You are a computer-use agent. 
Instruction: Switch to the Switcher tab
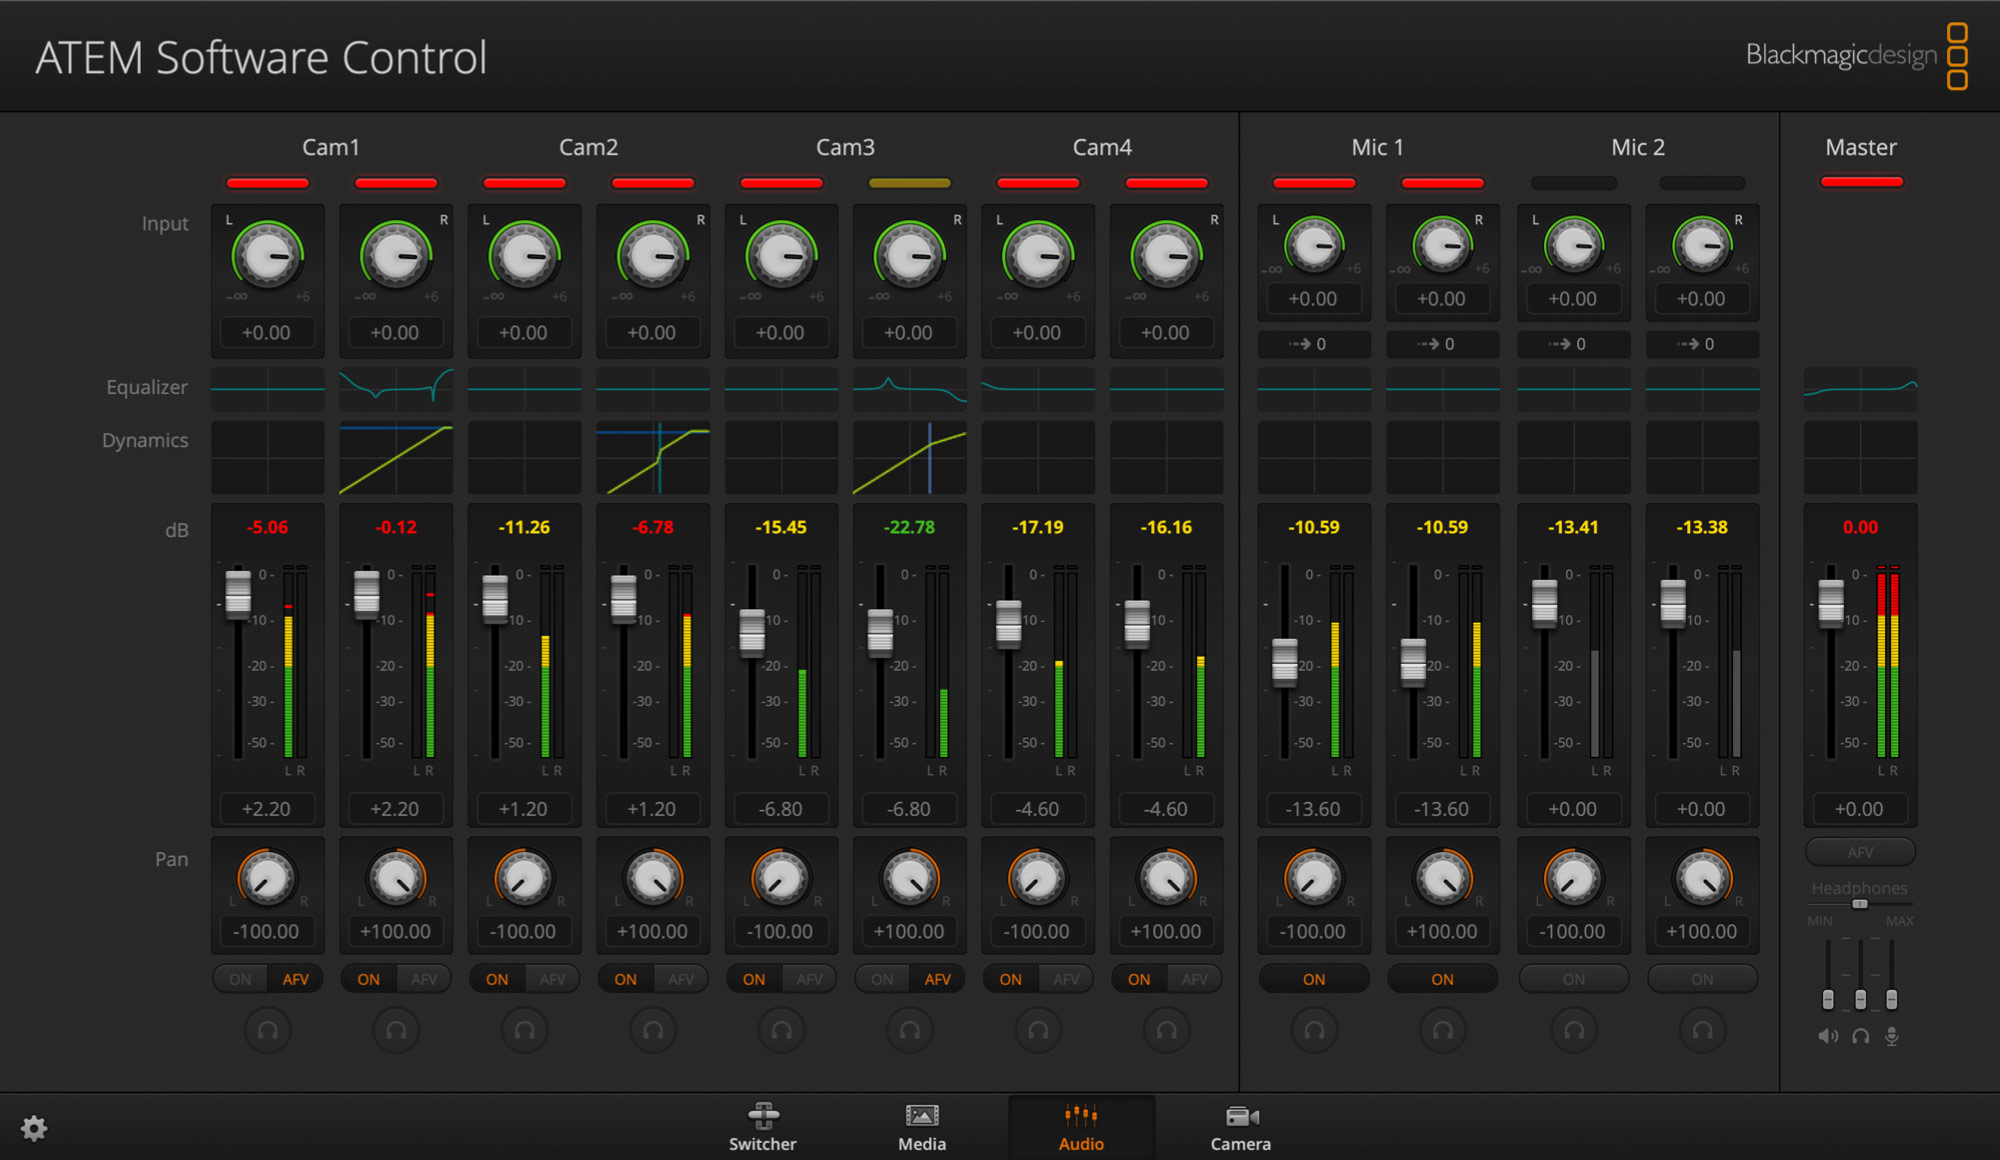click(762, 1127)
